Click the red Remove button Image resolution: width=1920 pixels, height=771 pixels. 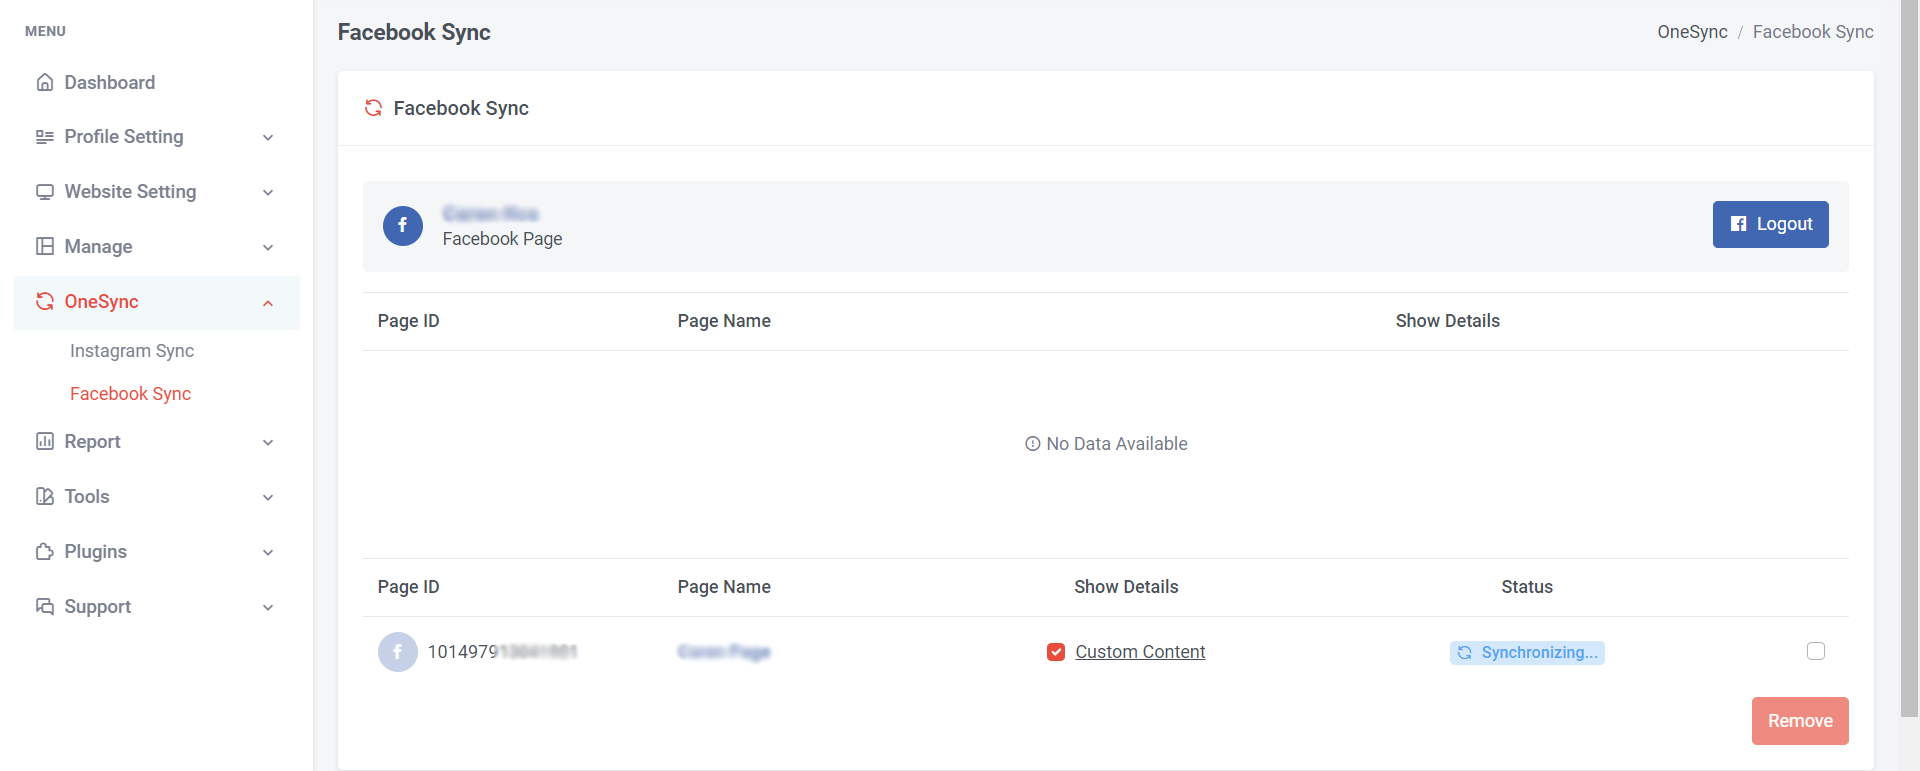1800,721
